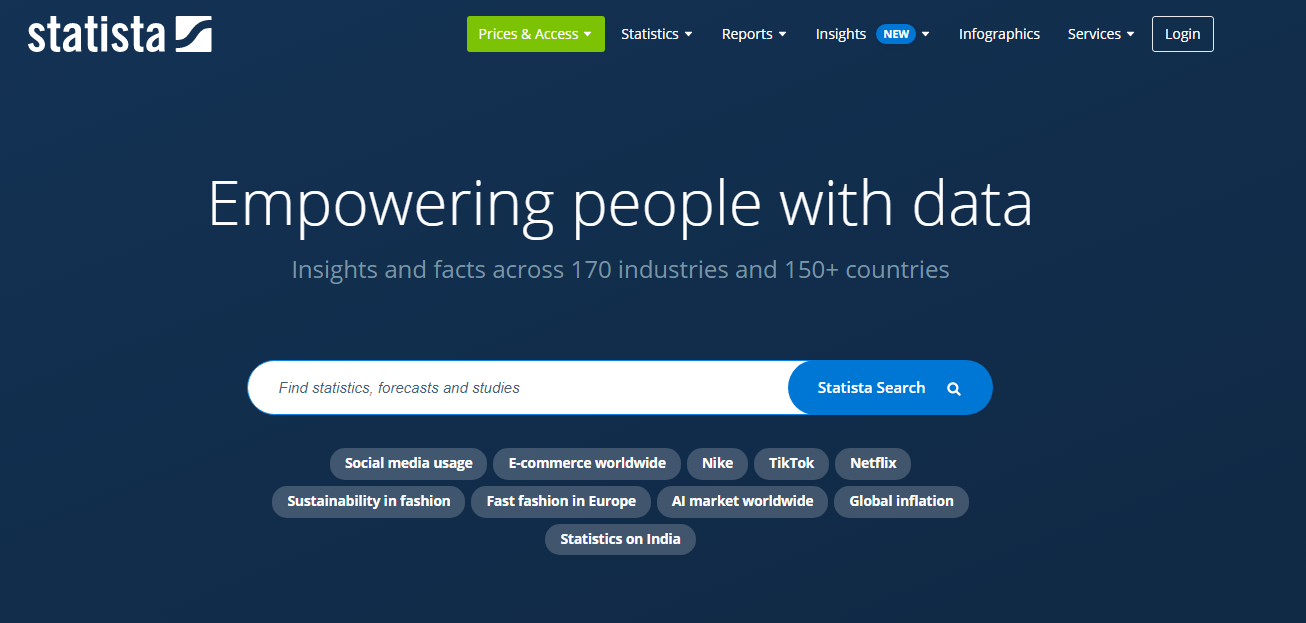Image resolution: width=1306 pixels, height=623 pixels.
Task: Open the Reports menu
Action: (x=754, y=34)
